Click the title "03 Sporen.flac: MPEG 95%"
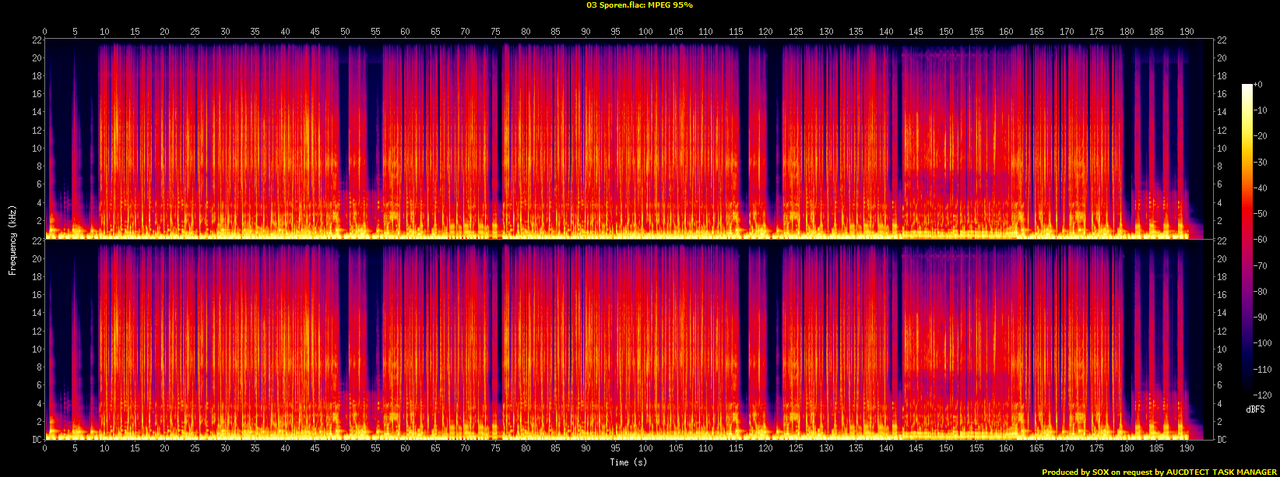Screen dimensions: 1280x477 pos(640,5)
